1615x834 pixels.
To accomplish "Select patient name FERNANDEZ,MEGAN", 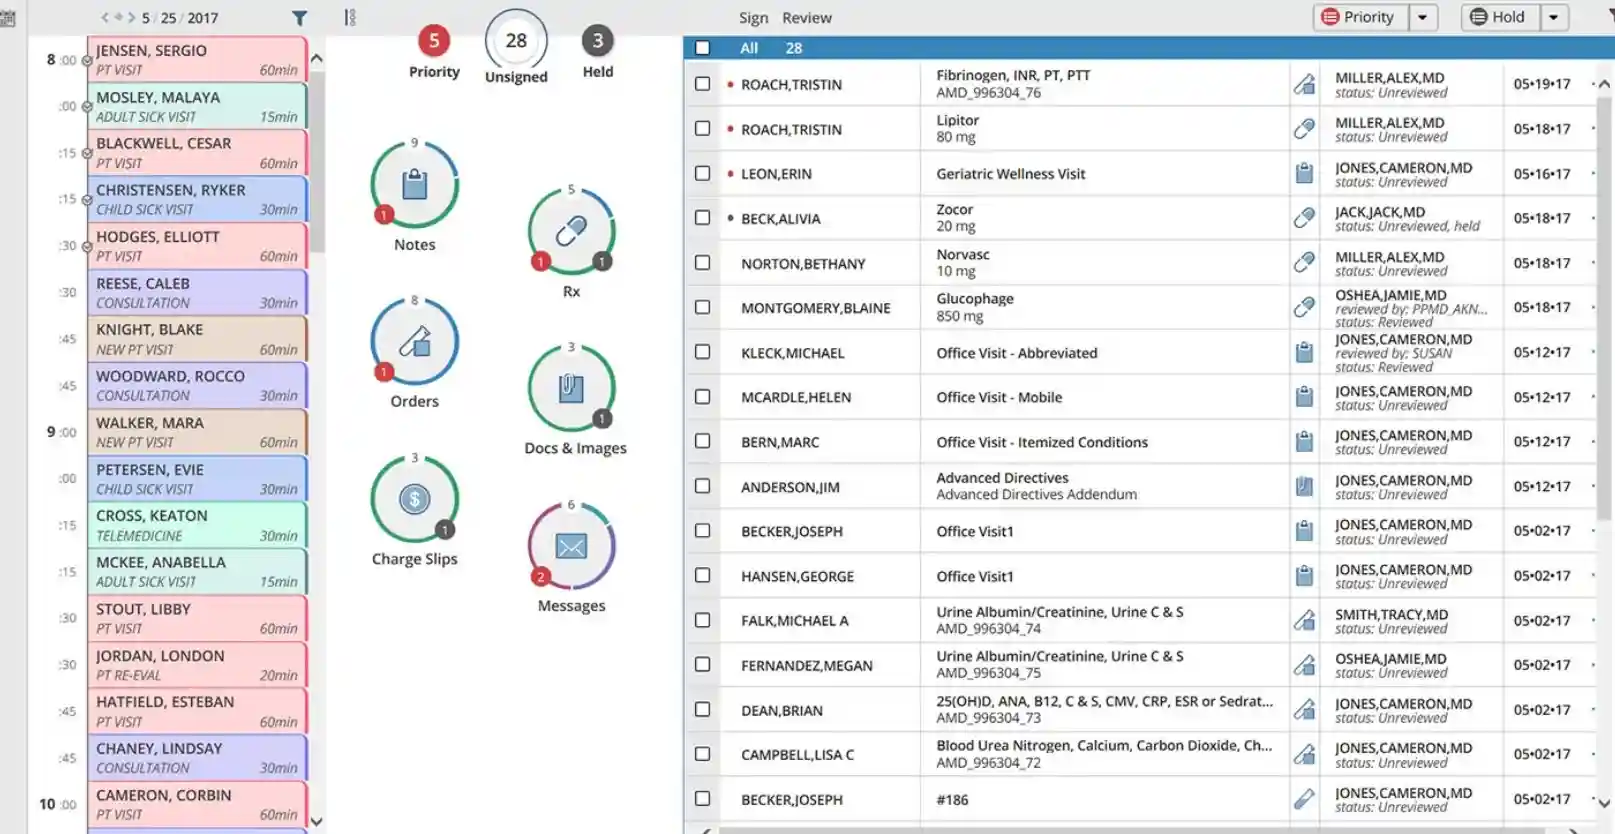I will click(x=807, y=666).
